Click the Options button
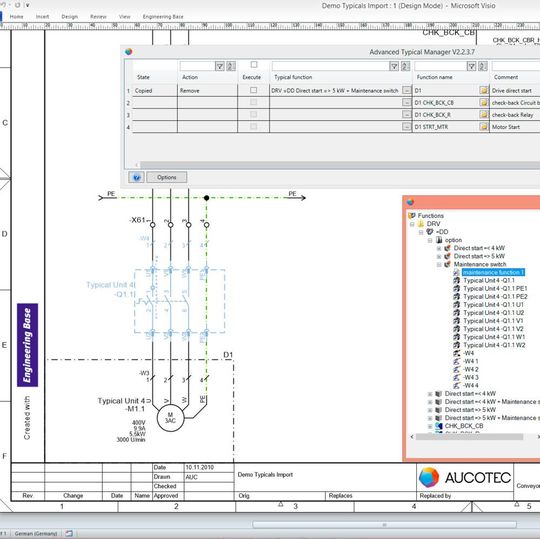The width and height of the screenshot is (540, 539). 167,177
